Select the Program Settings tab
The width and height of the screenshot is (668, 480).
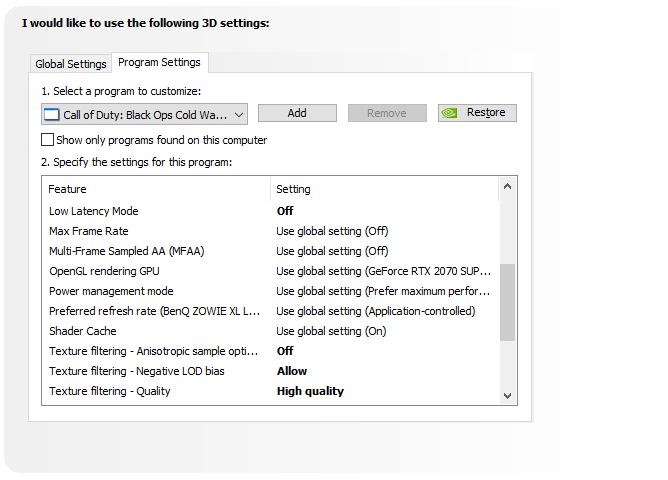pos(159,62)
